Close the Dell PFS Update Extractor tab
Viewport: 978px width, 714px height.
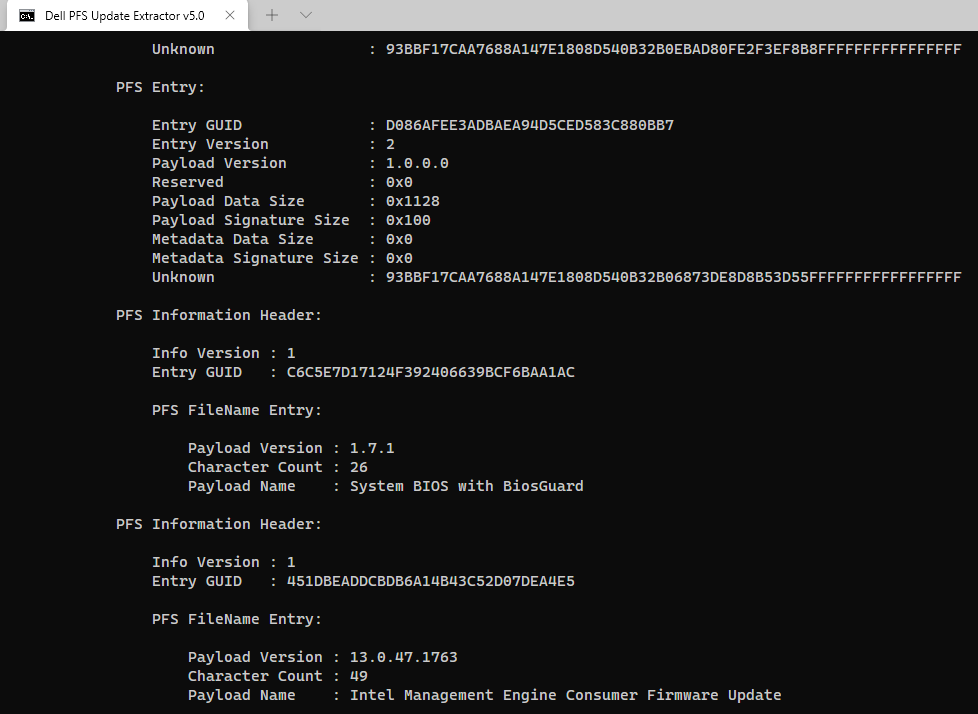coord(230,16)
